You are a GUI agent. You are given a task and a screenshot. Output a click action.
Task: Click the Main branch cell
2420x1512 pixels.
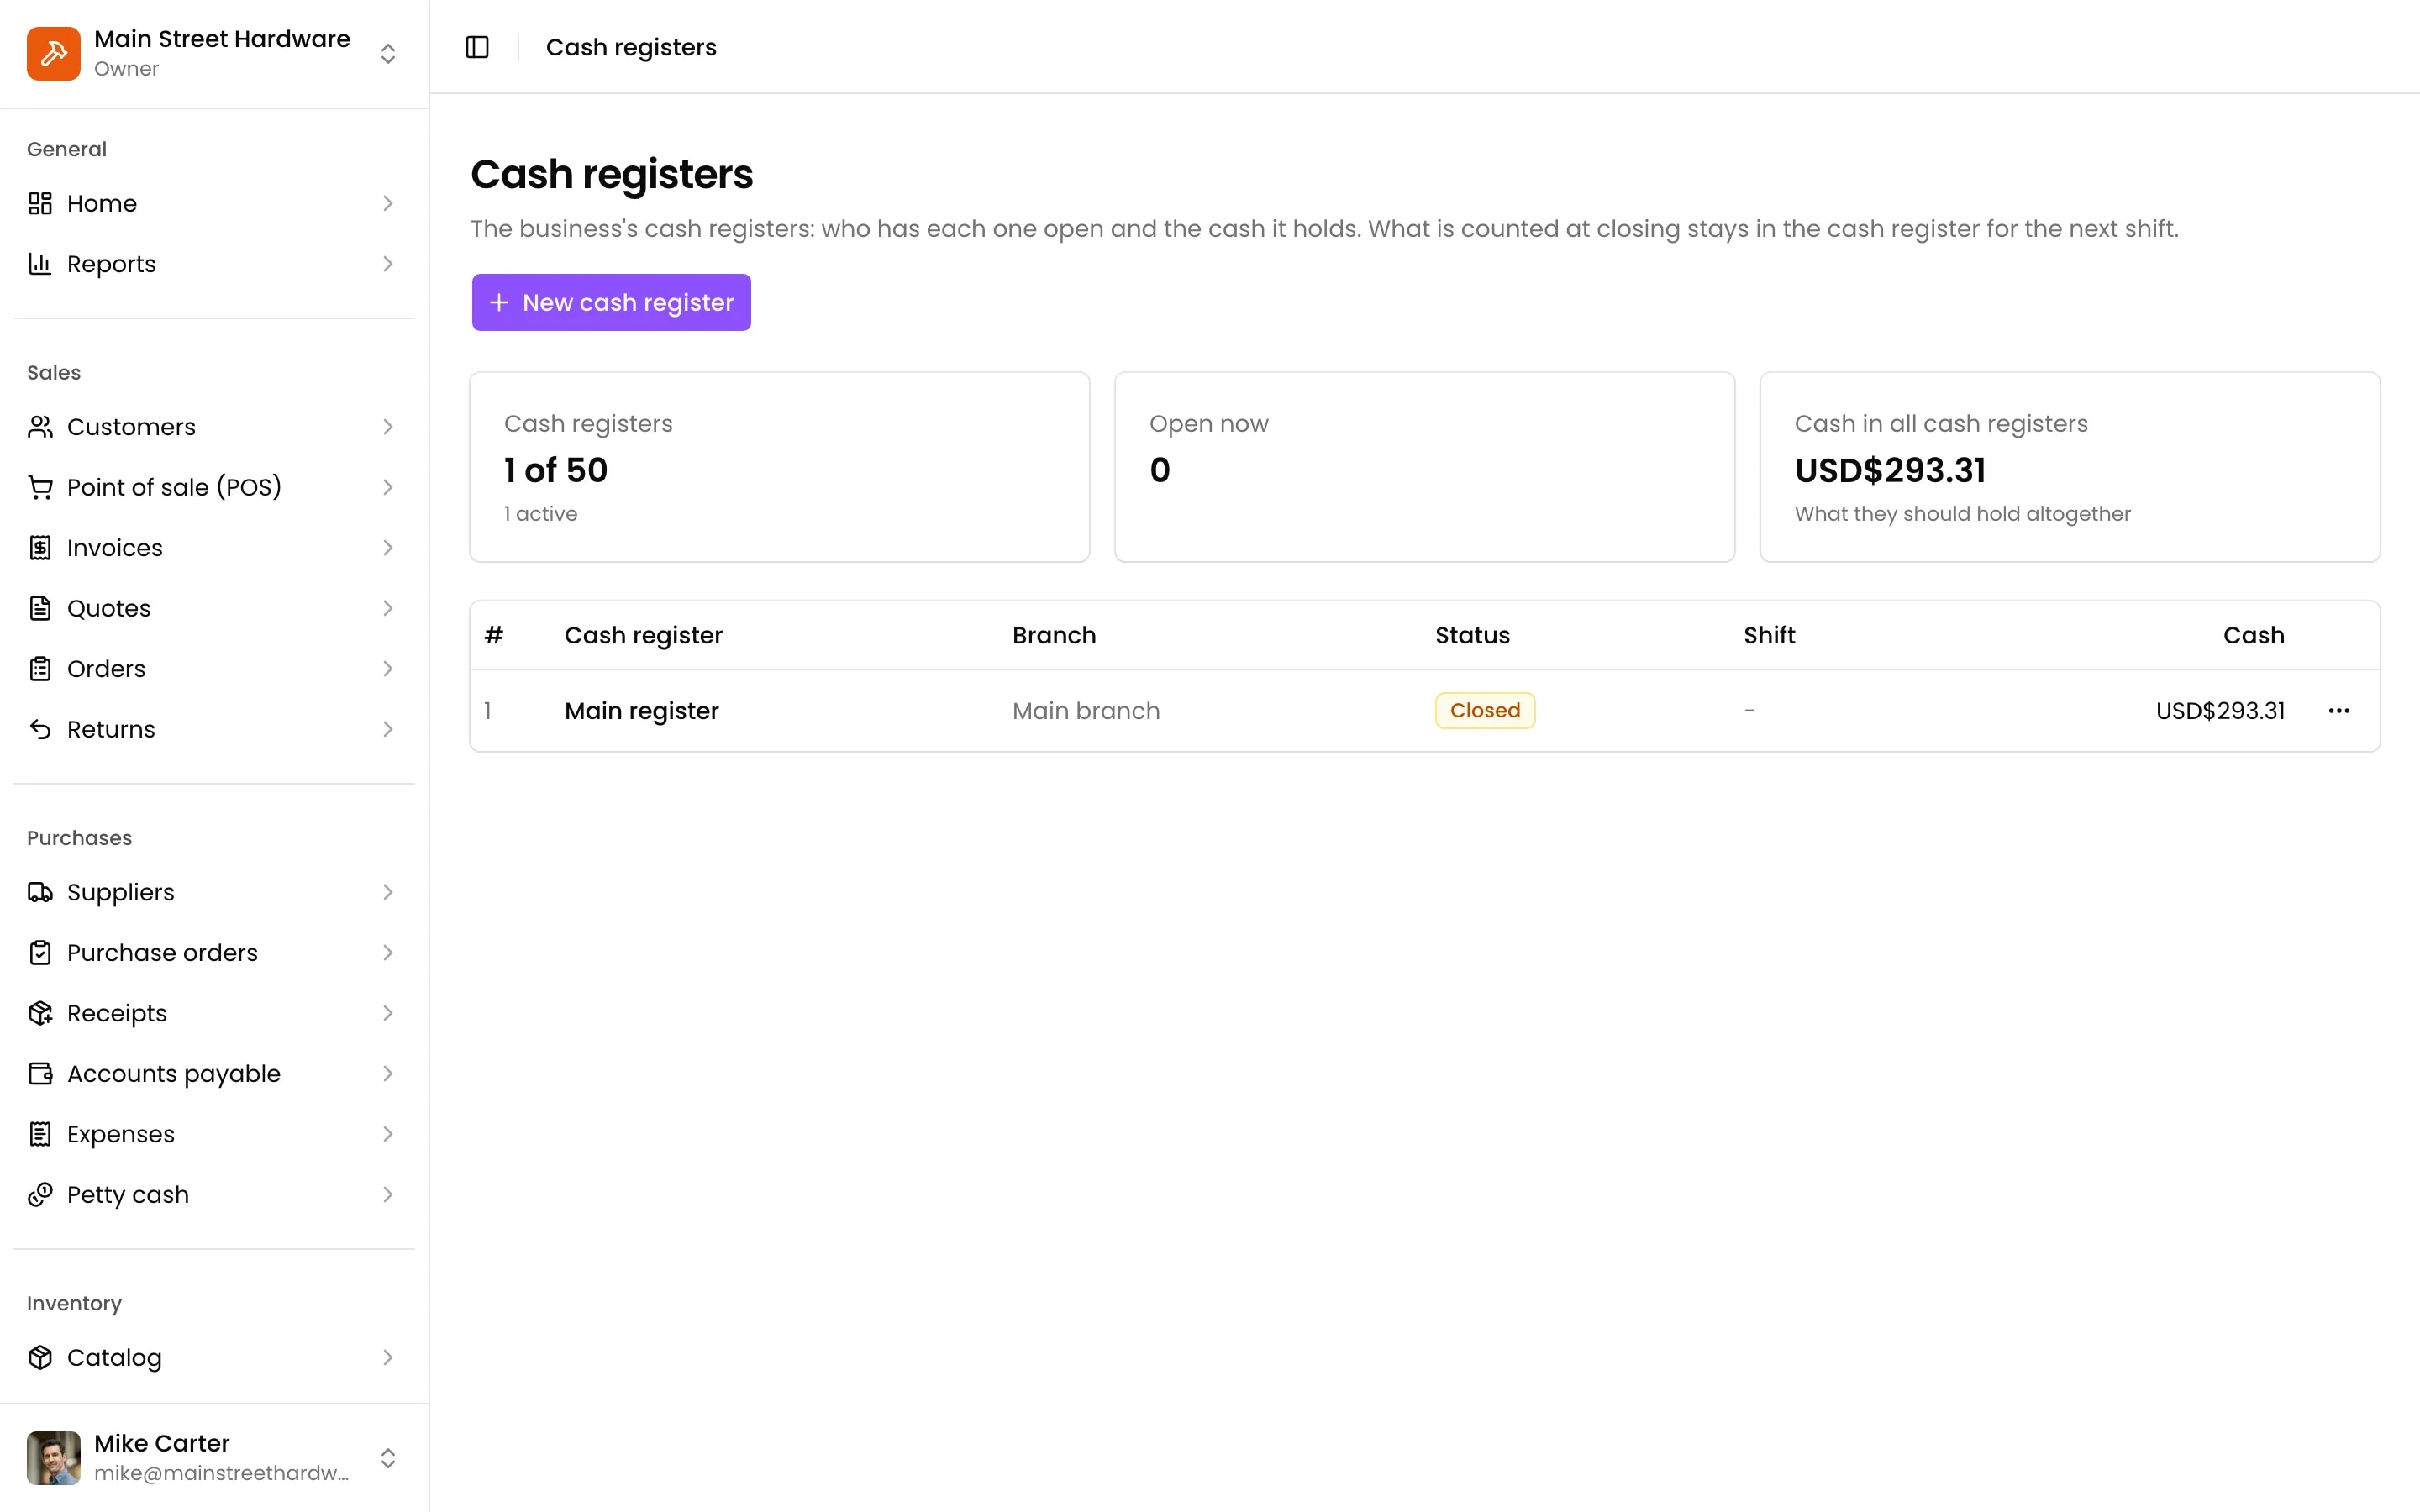[1086, 711]
